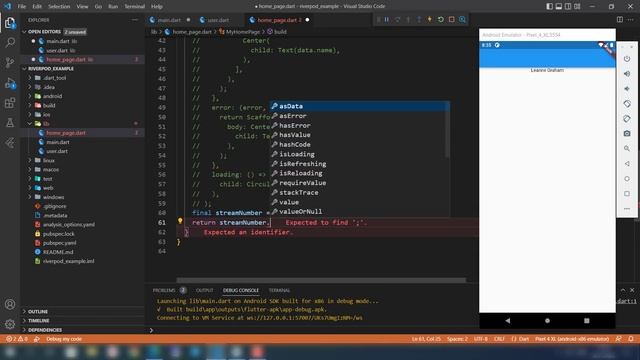Click Android home button in emulator
Viewport: 640px width, 360px height.
[x=547, y=321]
